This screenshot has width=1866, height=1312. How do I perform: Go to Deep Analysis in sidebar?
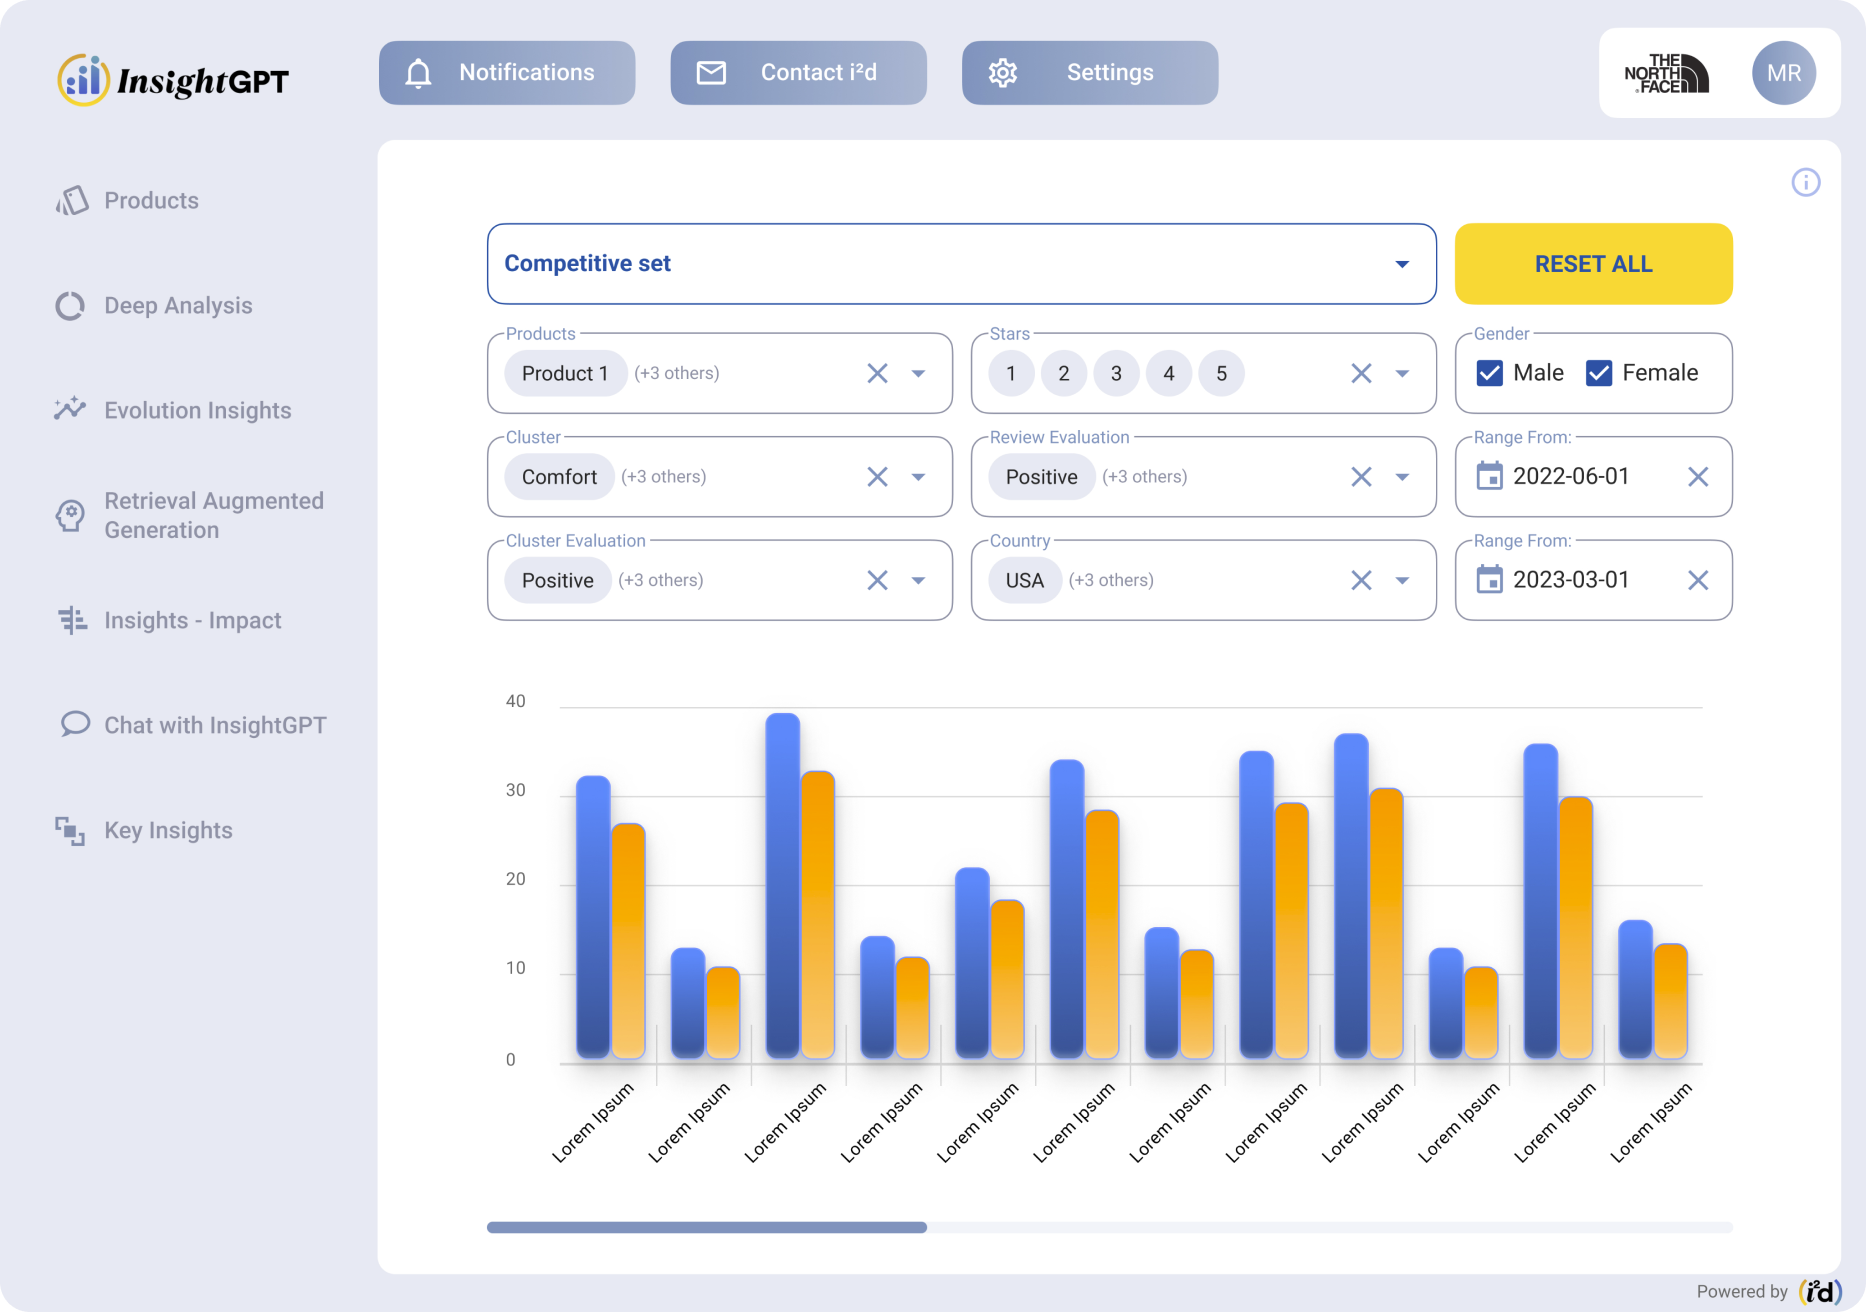[x=178, y=306]
